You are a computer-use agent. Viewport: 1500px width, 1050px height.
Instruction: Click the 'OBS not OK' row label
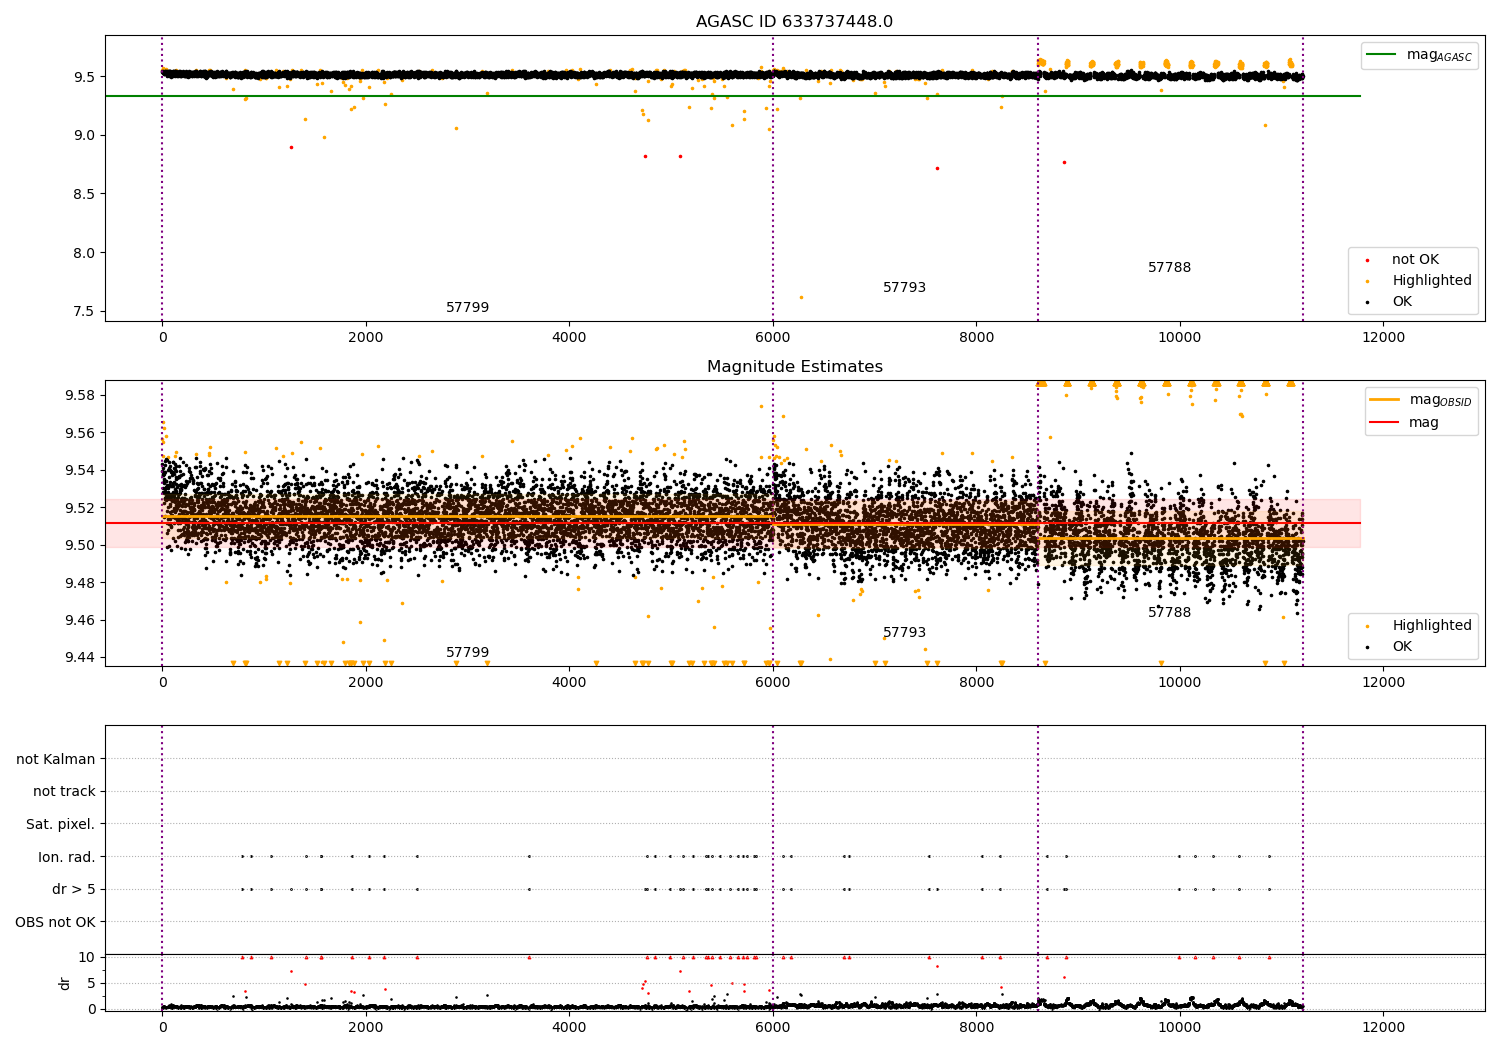tap(56, 922)
